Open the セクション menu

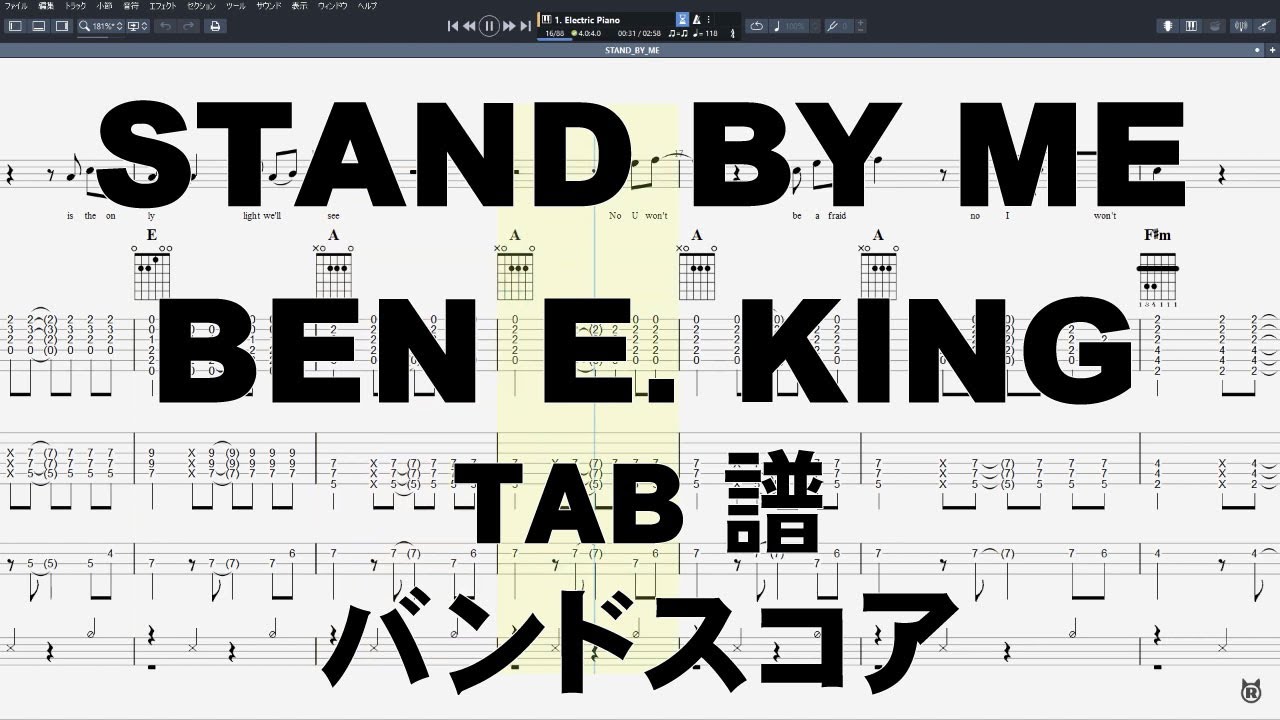pos(202,6)
